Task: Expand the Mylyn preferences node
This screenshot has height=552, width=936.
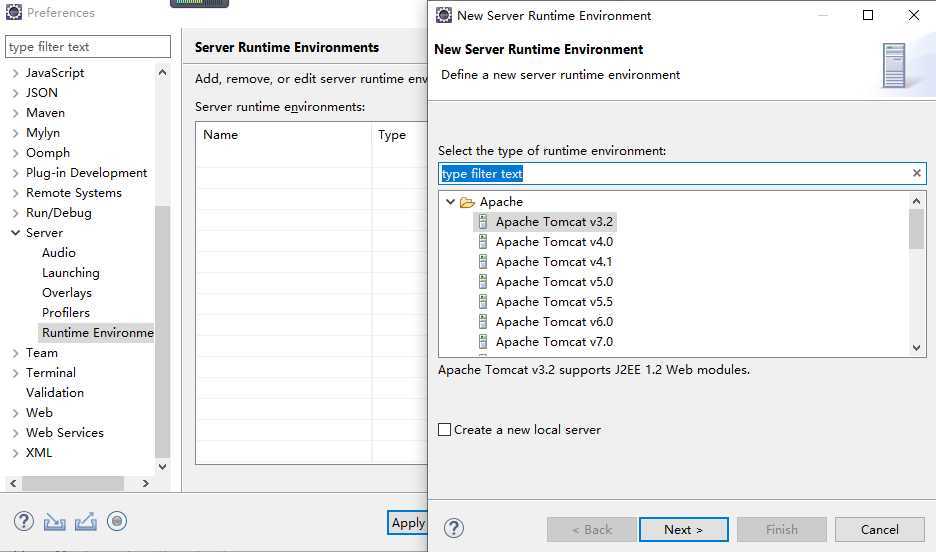Action: 16,133
